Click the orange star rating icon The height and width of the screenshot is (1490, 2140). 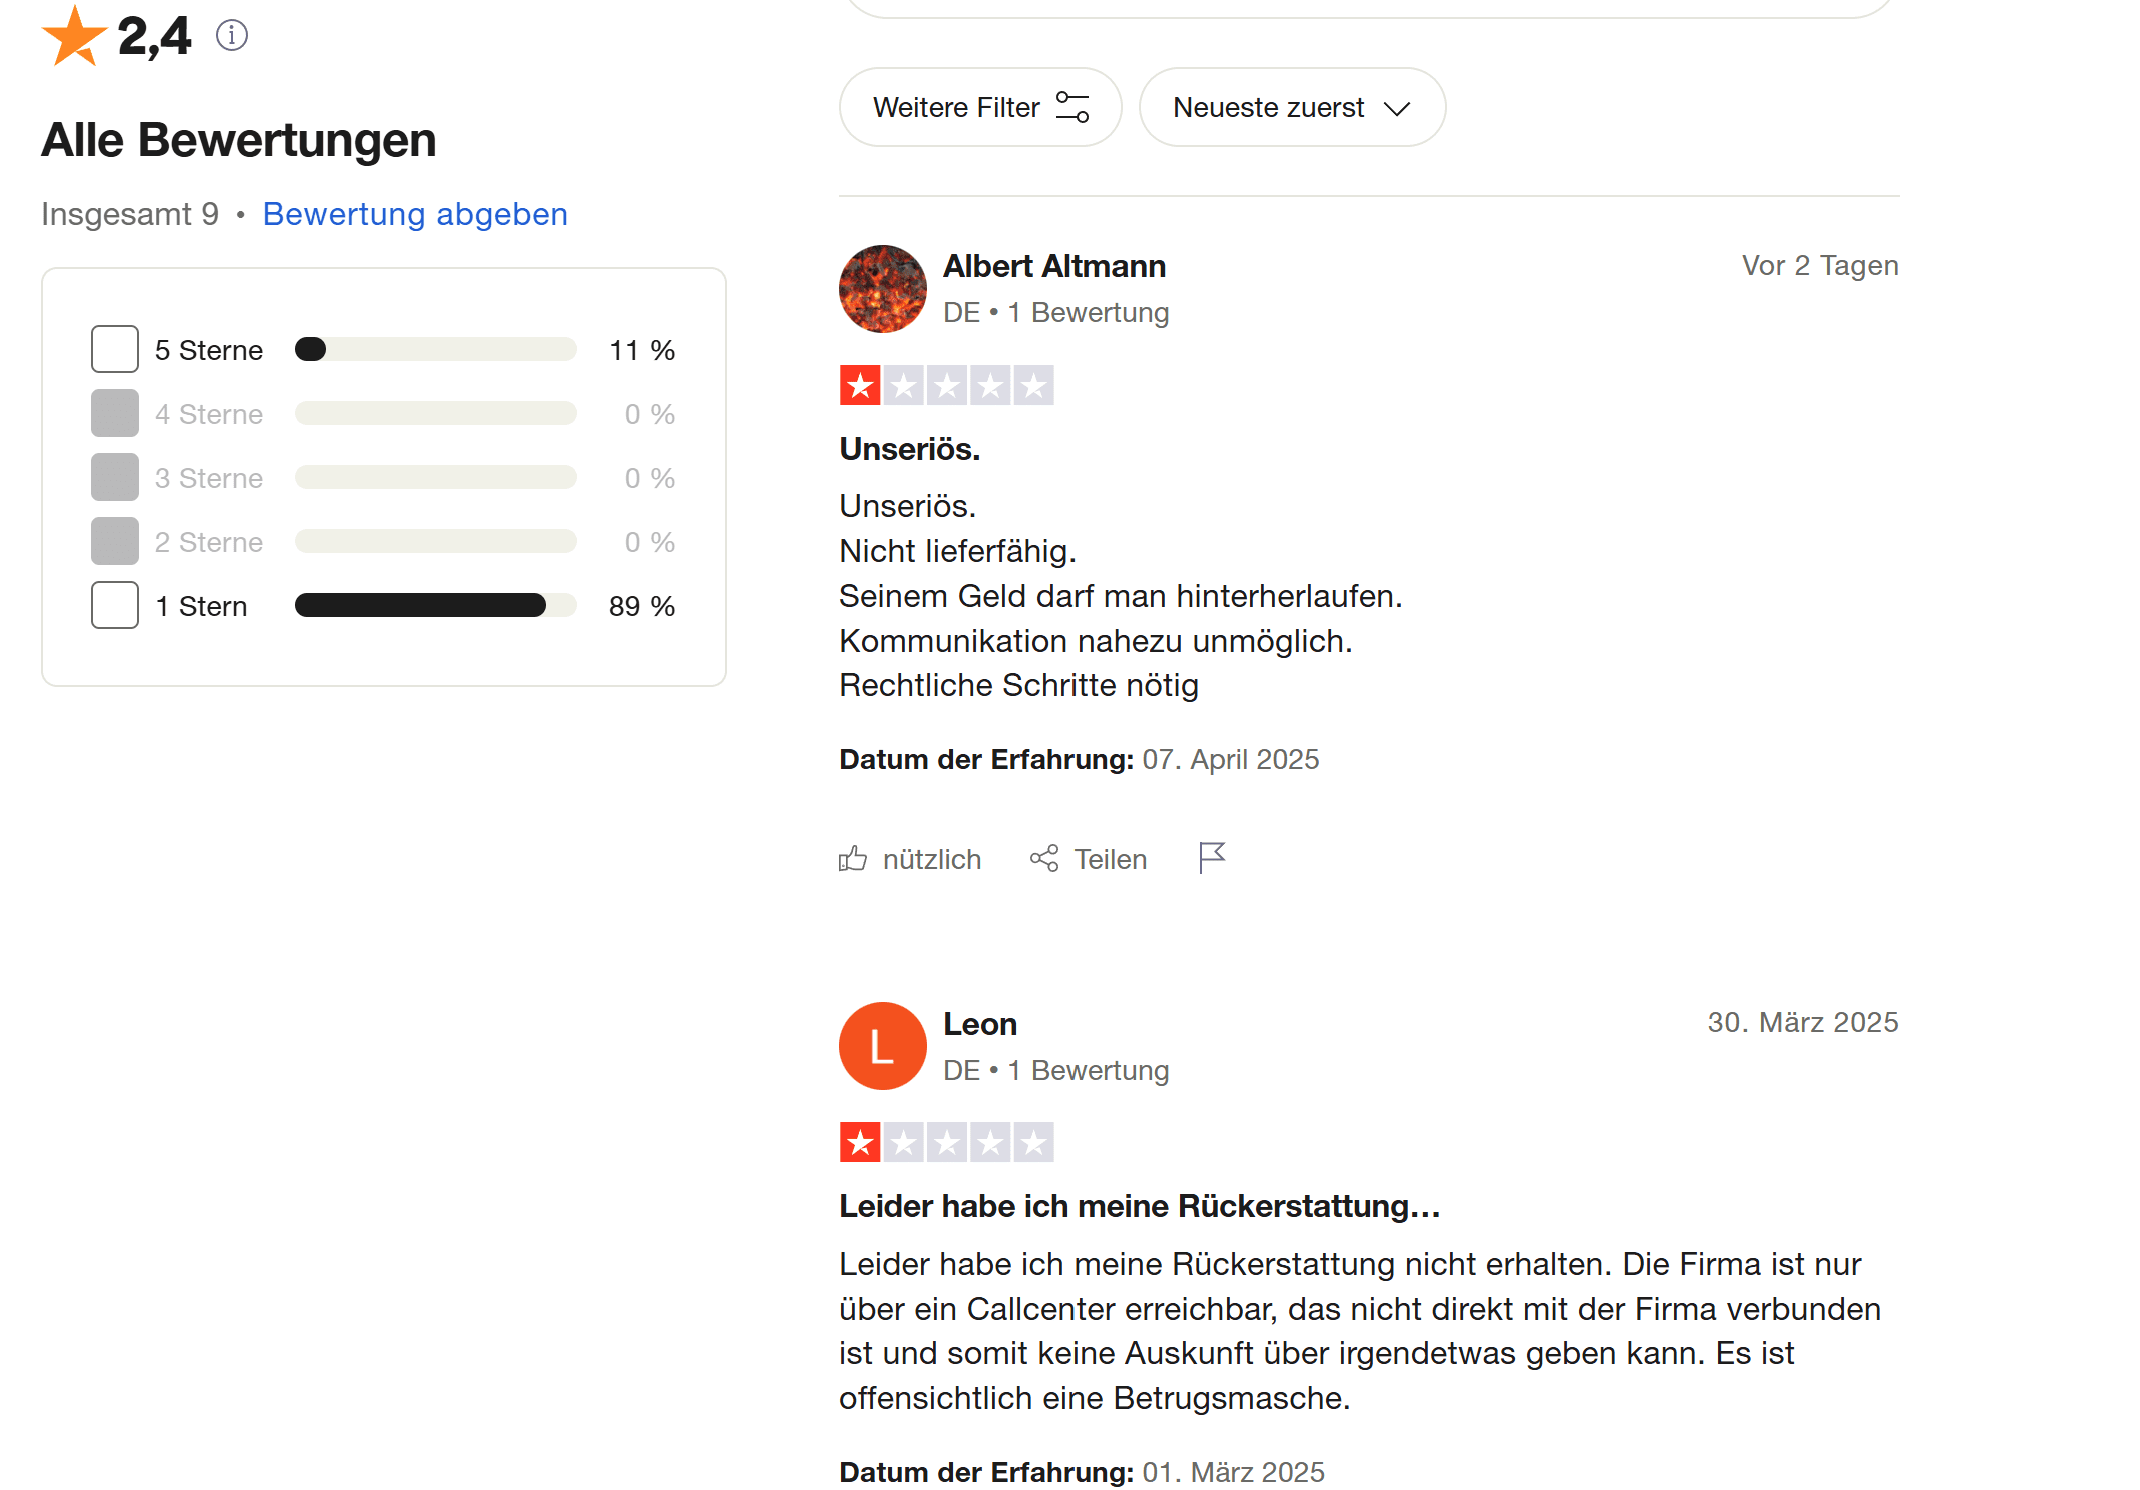(x=74, y=36)
